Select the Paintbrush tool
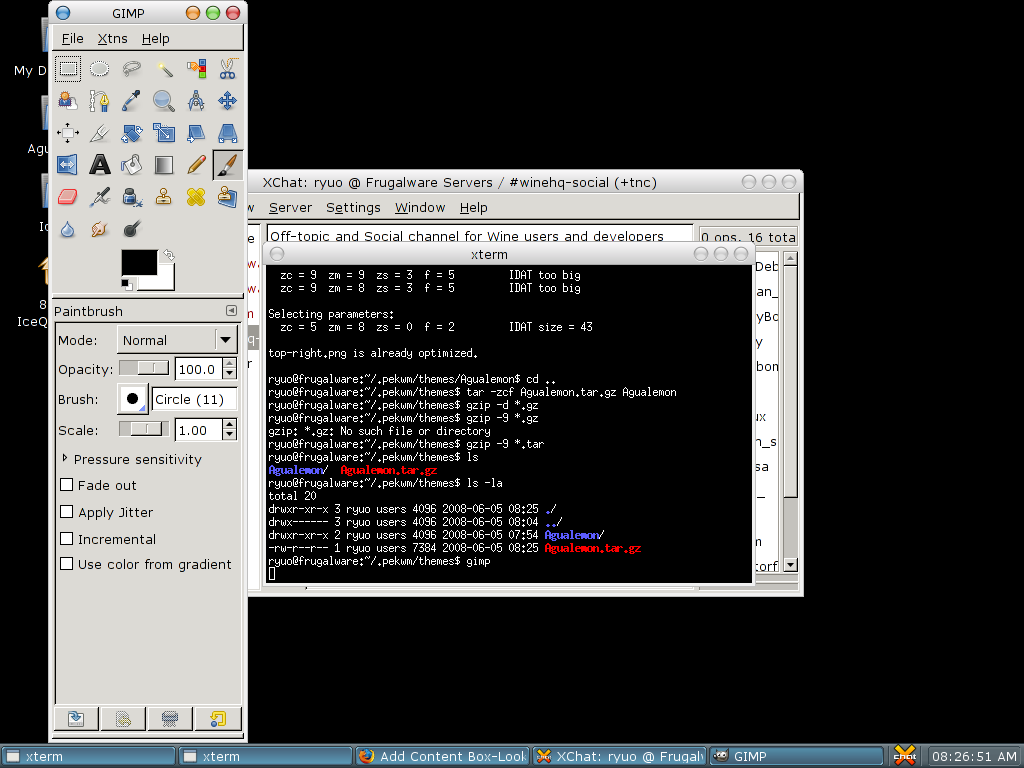This screenshot has width=1024, height=768. (x=227, y=165)
